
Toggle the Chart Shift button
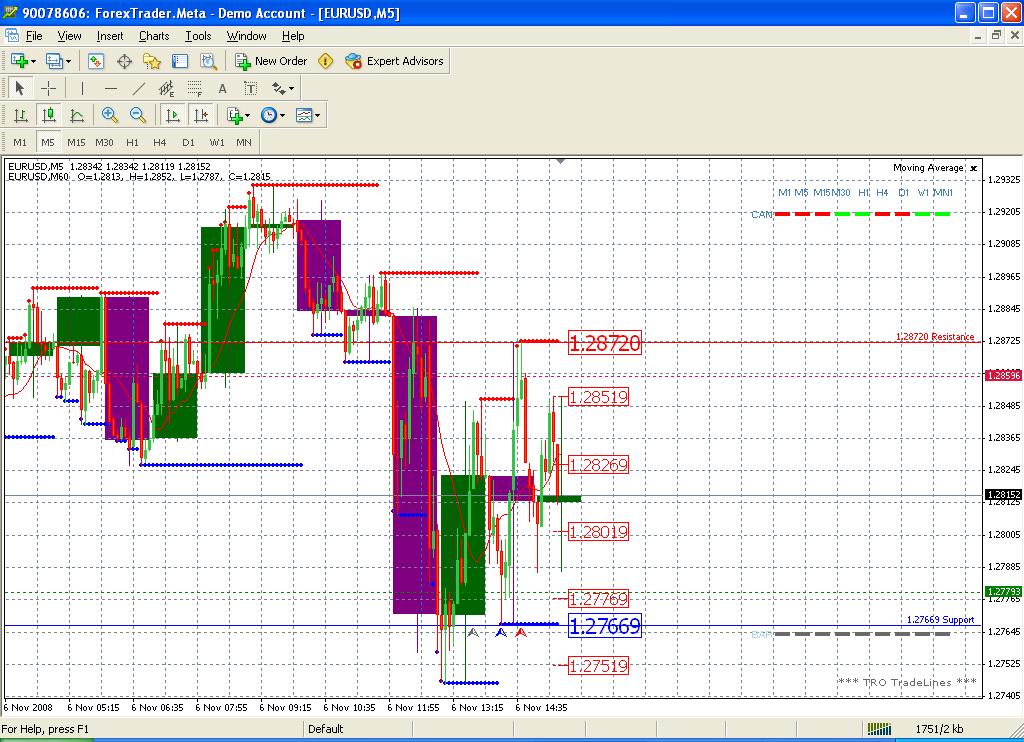pyautogui.click(x=201, y=115)
